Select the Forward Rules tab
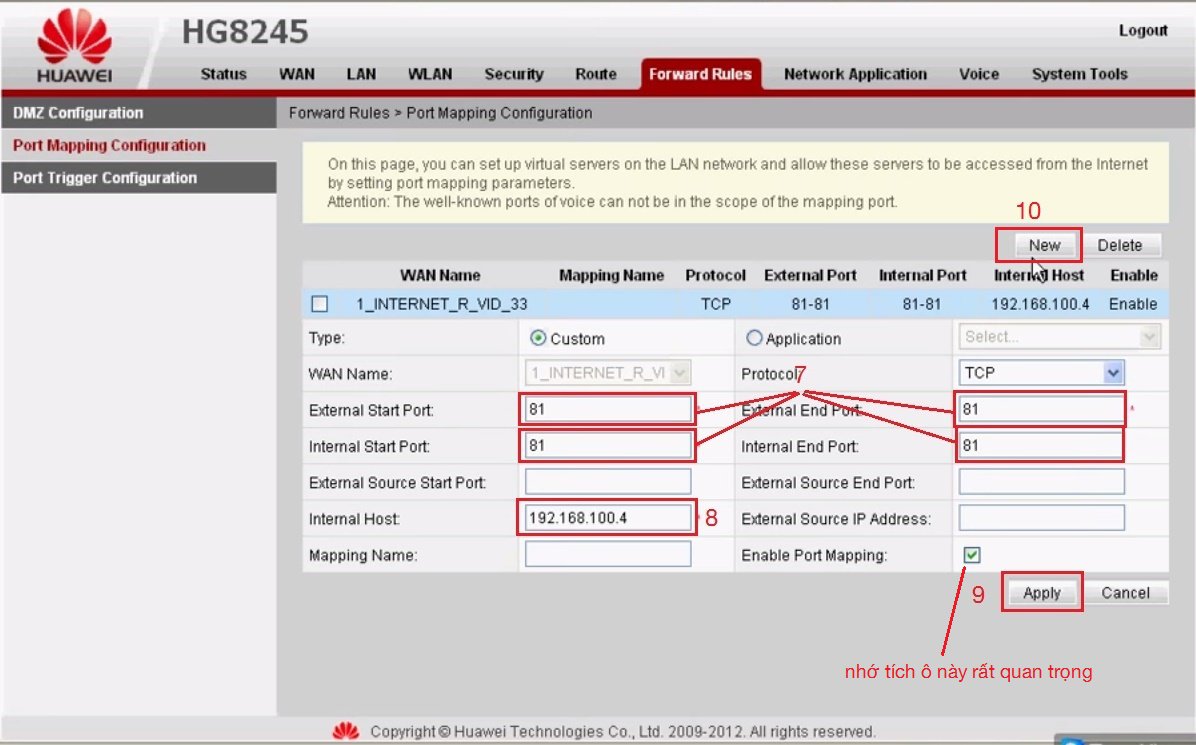Screen dimensions: 1196x745 (700, 74)
